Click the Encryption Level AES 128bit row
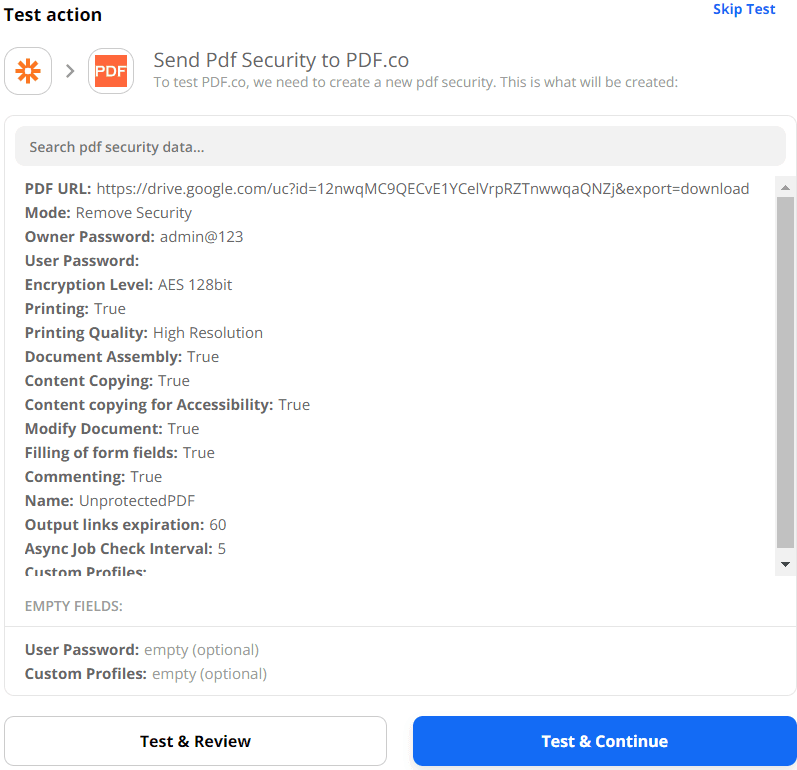Viewport: 797px width, 770px height. (128, 285)
